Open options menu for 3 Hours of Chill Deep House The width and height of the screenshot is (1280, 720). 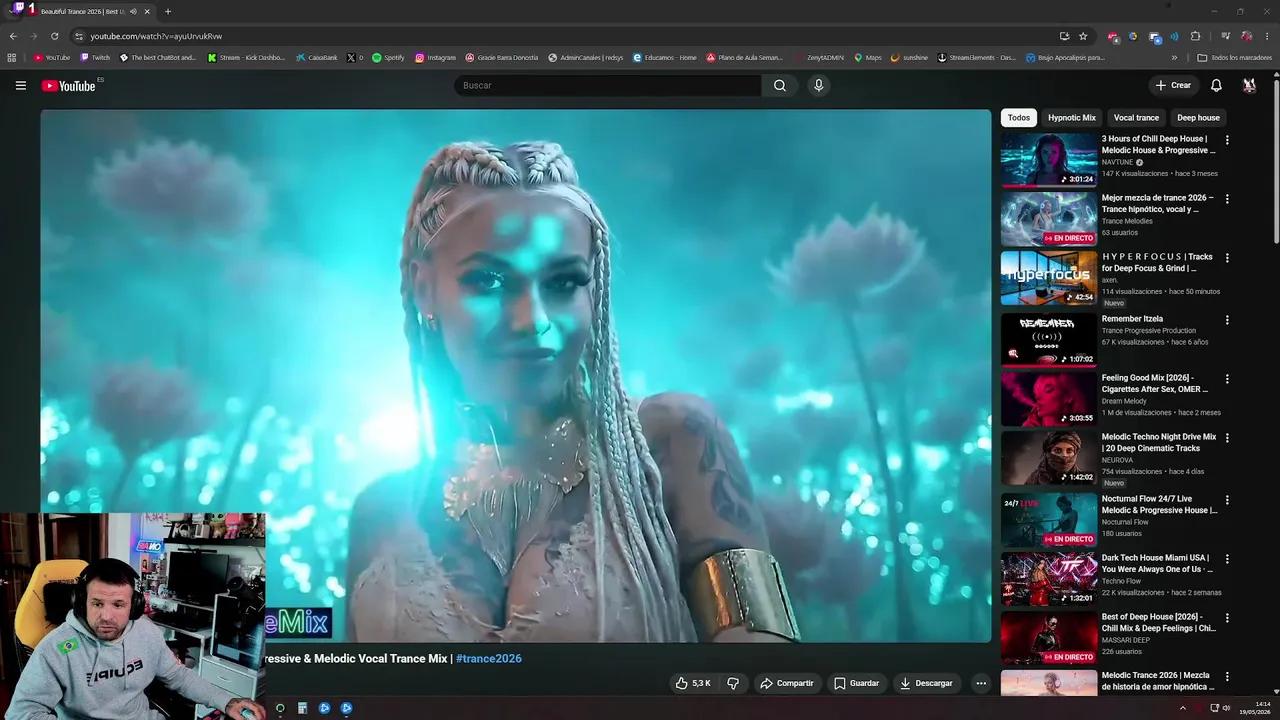tap(1227, 140)
